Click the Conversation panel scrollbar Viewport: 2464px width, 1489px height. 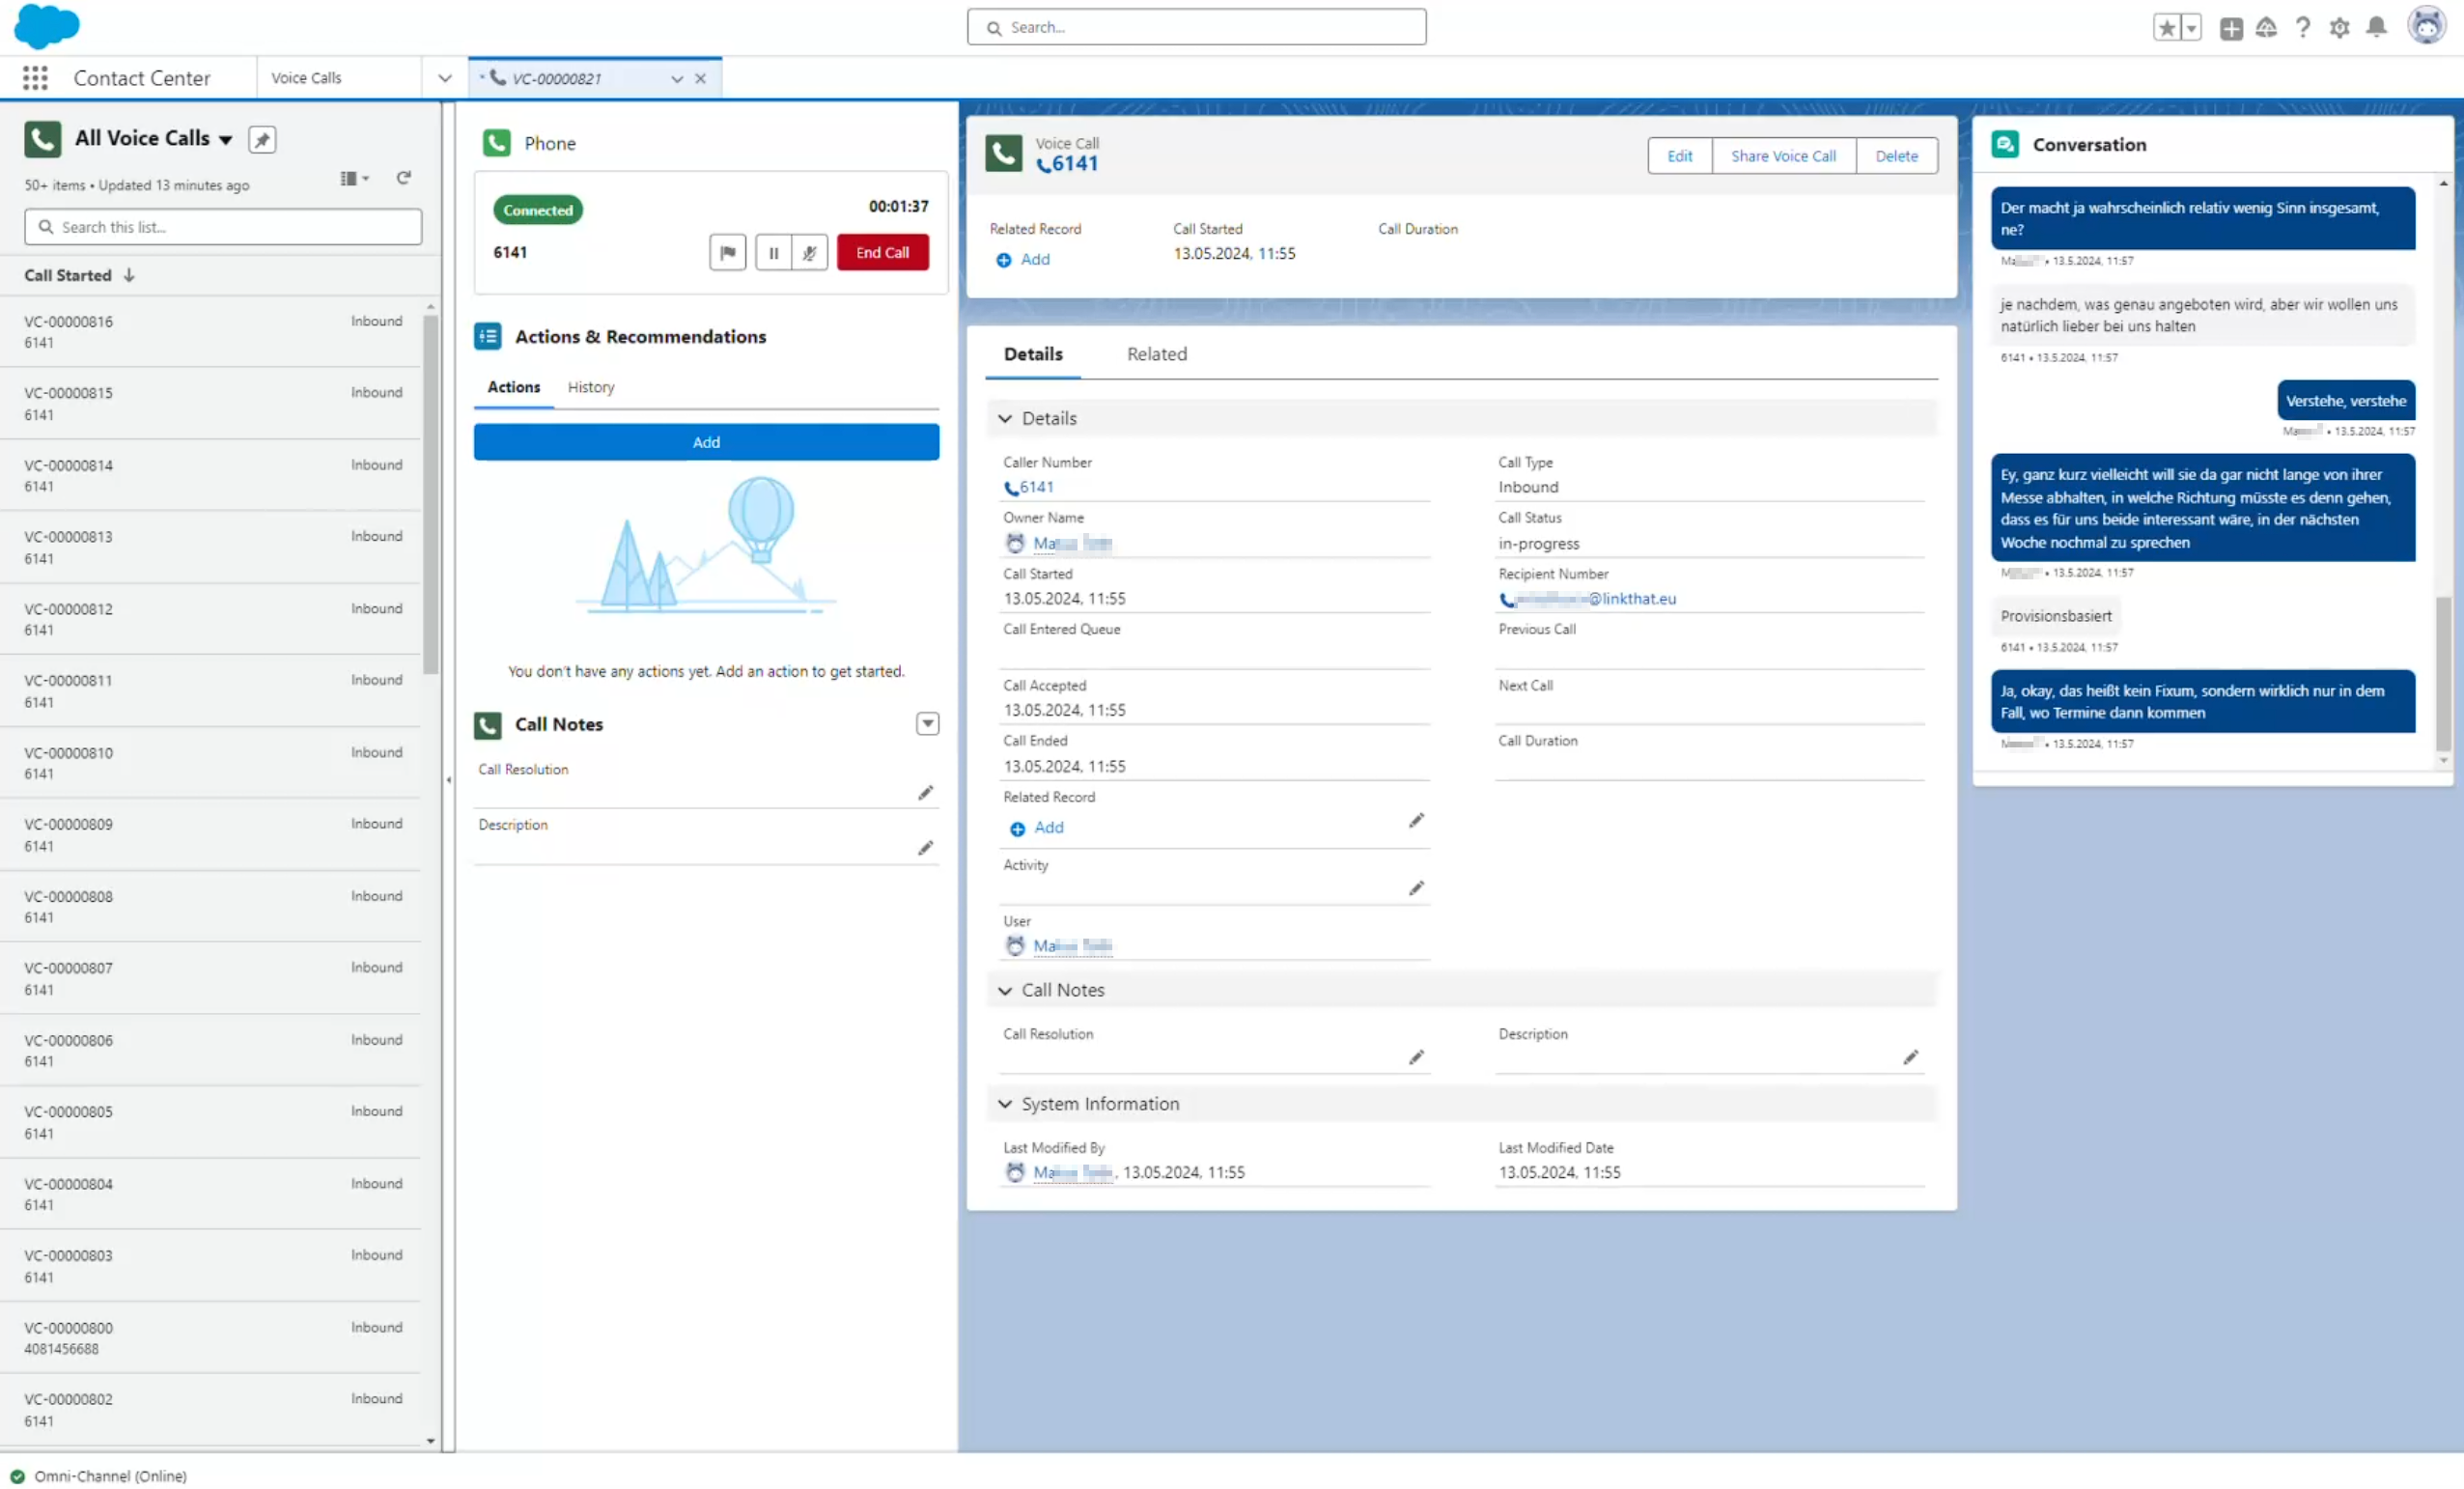[x=2443, y=672]
